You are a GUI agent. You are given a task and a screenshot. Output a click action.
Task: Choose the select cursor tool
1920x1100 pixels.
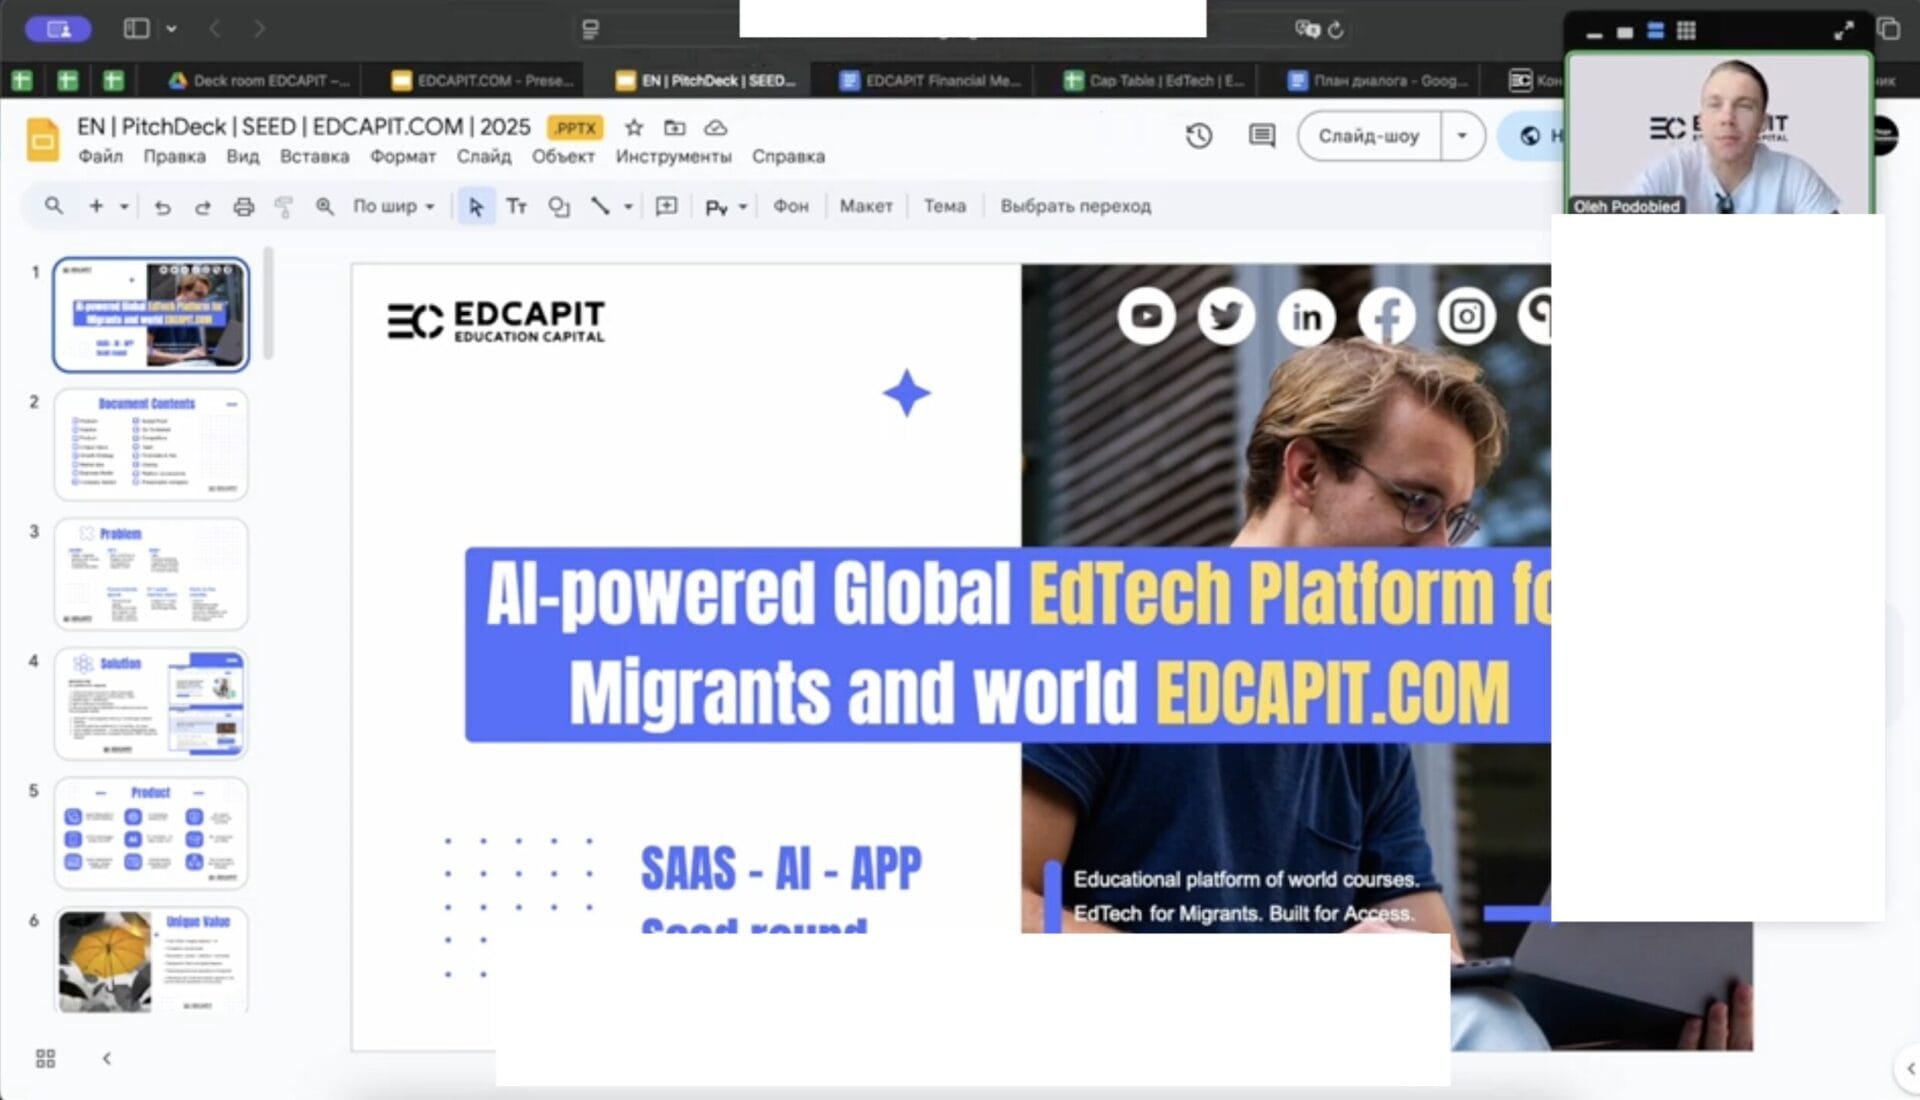[x=476, y=207]
